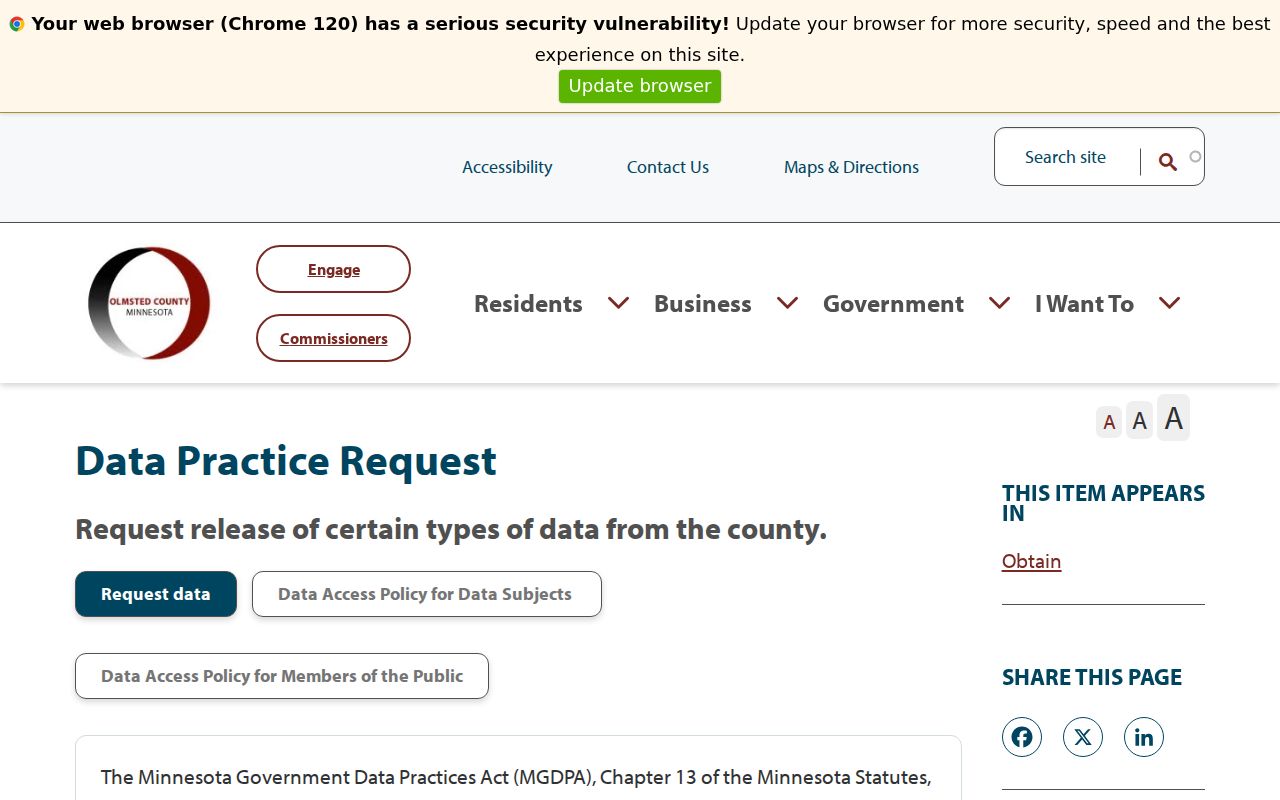Screen dimensions: 1280x800
Task: Open the Residents menu item
Action: (x=528, y=304)
